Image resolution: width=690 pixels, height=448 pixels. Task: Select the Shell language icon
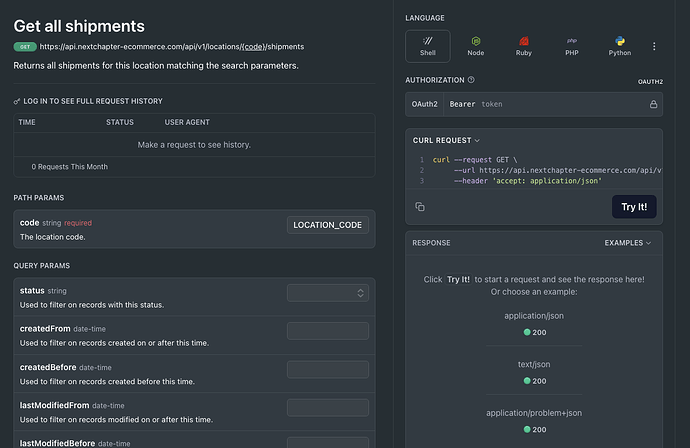click(x=427, y=46)
